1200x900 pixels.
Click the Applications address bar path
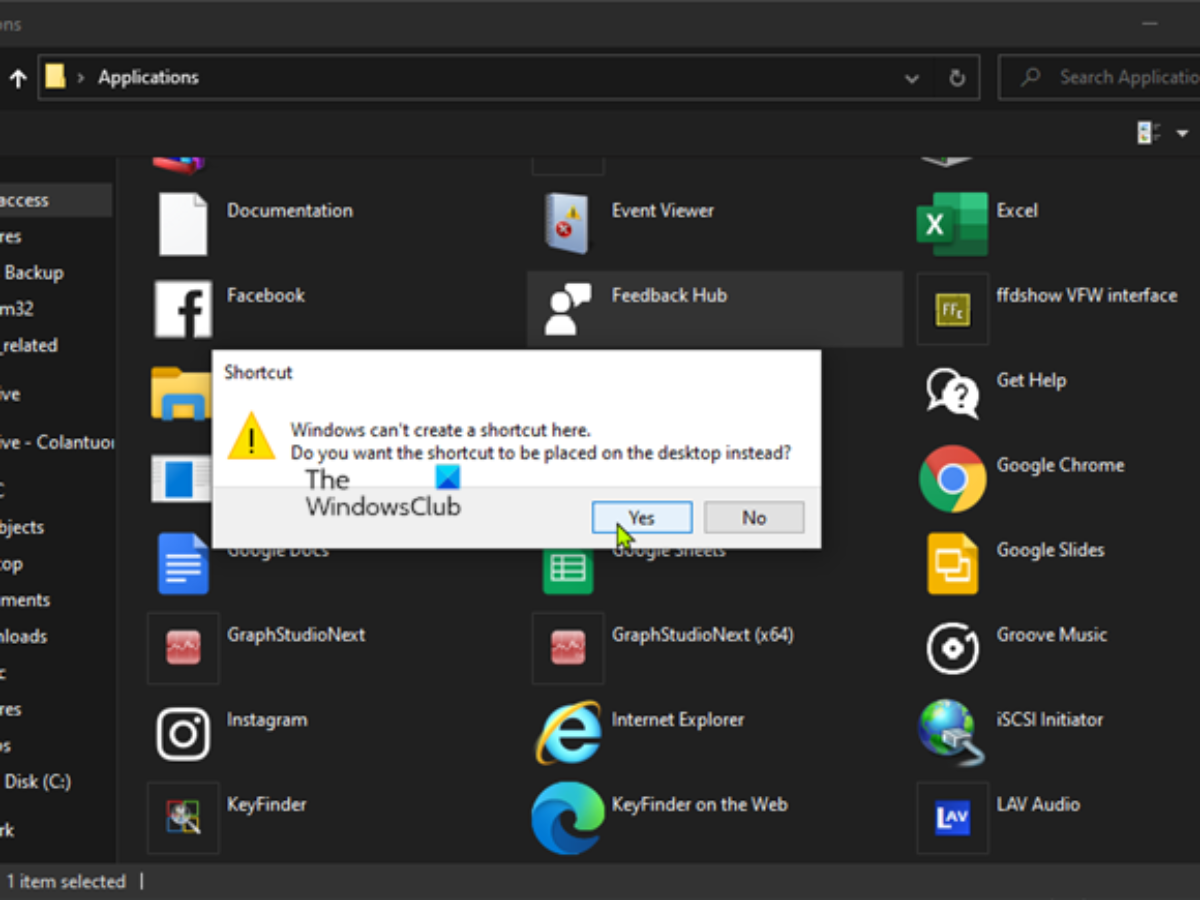(x=148, y=77)
